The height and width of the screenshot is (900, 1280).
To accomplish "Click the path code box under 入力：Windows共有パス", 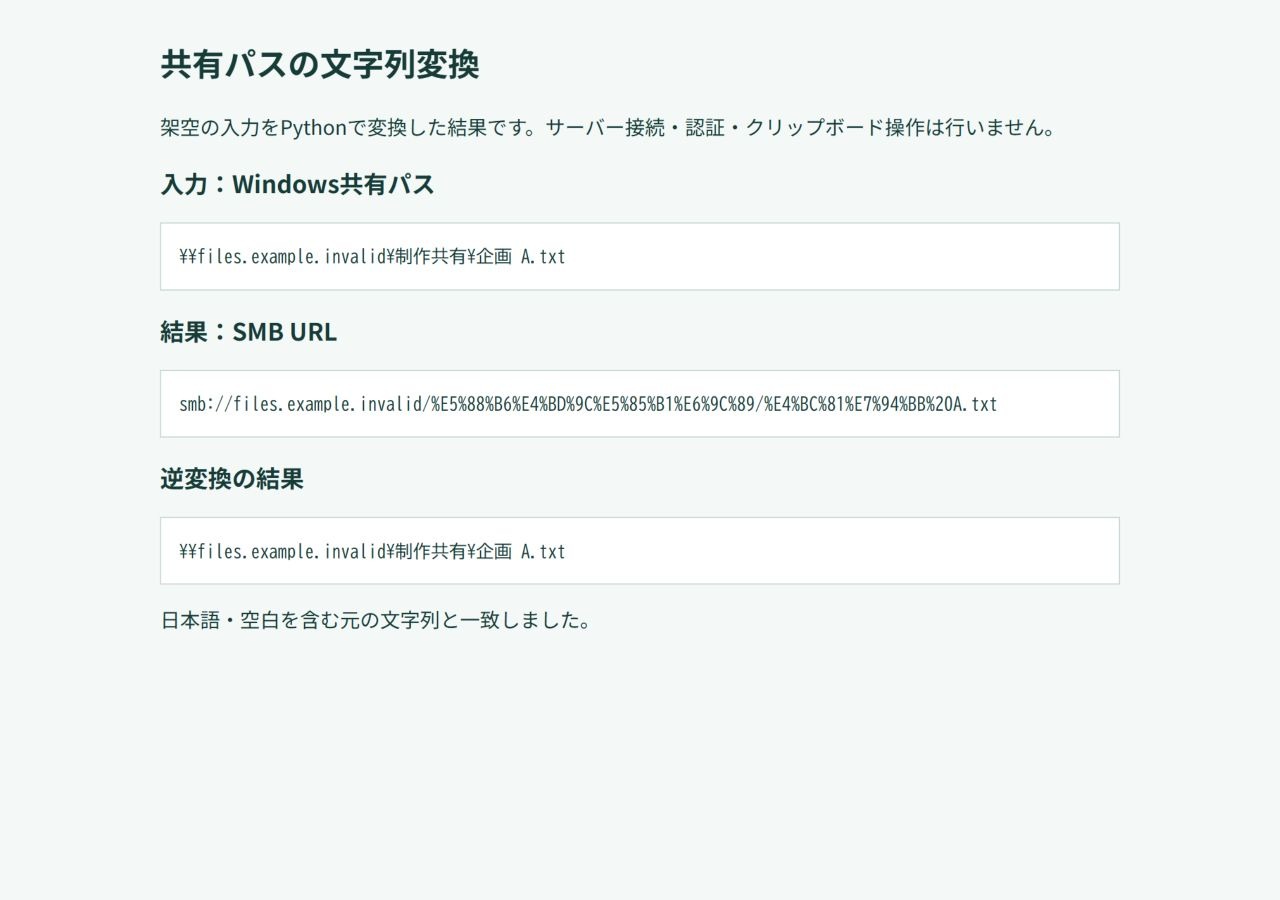I will pyautogui.click(x=640, y=256).
